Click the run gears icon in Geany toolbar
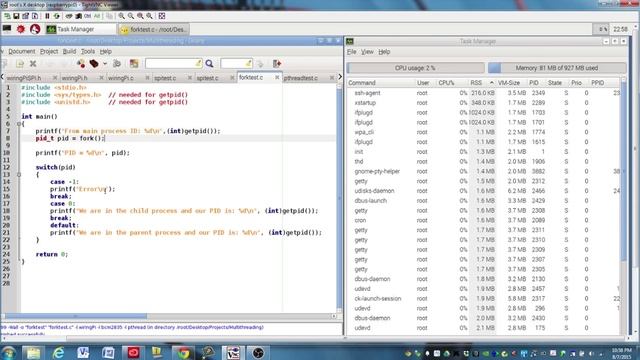640x360 pixels. [x=117, y=64]
